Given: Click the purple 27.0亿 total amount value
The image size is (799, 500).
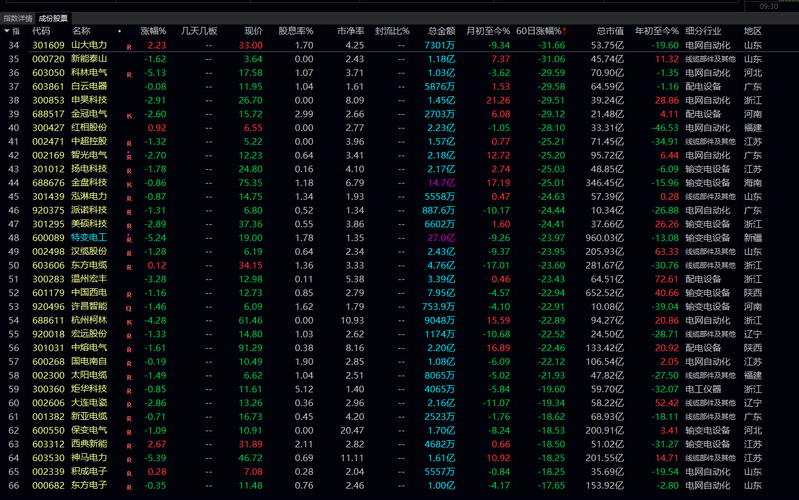Looking at the screenshot, I should pos(441,238).
